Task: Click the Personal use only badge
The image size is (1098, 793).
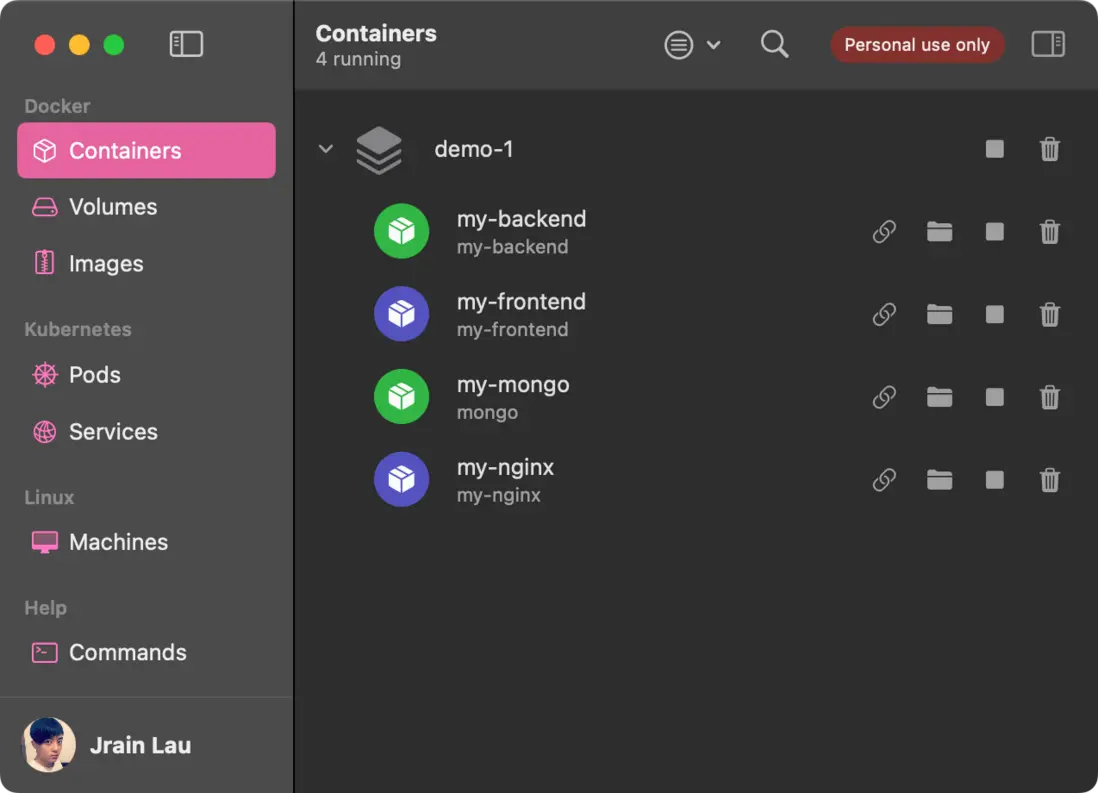Action: [x=916, y=44]
